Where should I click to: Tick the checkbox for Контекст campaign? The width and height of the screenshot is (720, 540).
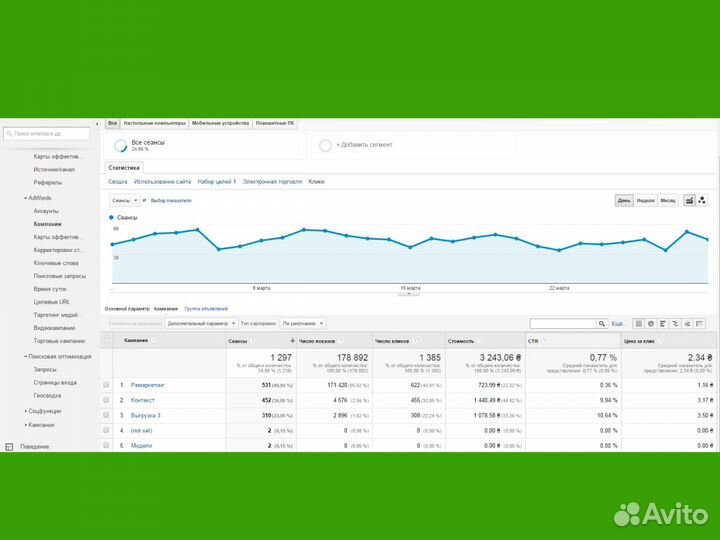(x=106, y=399)
